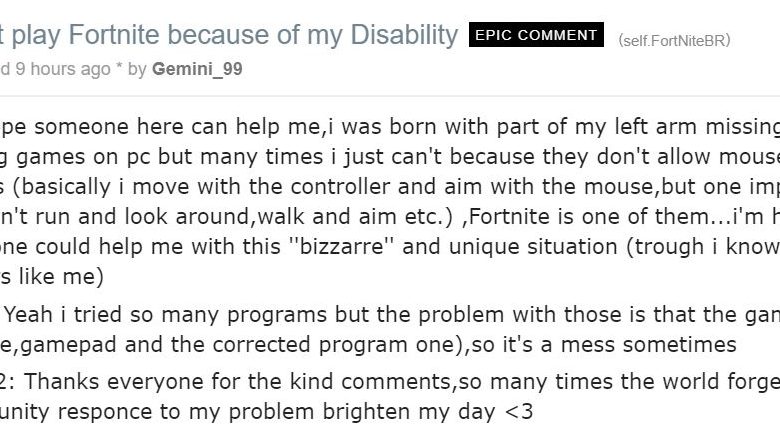The width and height of the screenshot is (780, 439).
Task: Click the EPIC COMMENT flair badge
Action: point(536,35)
